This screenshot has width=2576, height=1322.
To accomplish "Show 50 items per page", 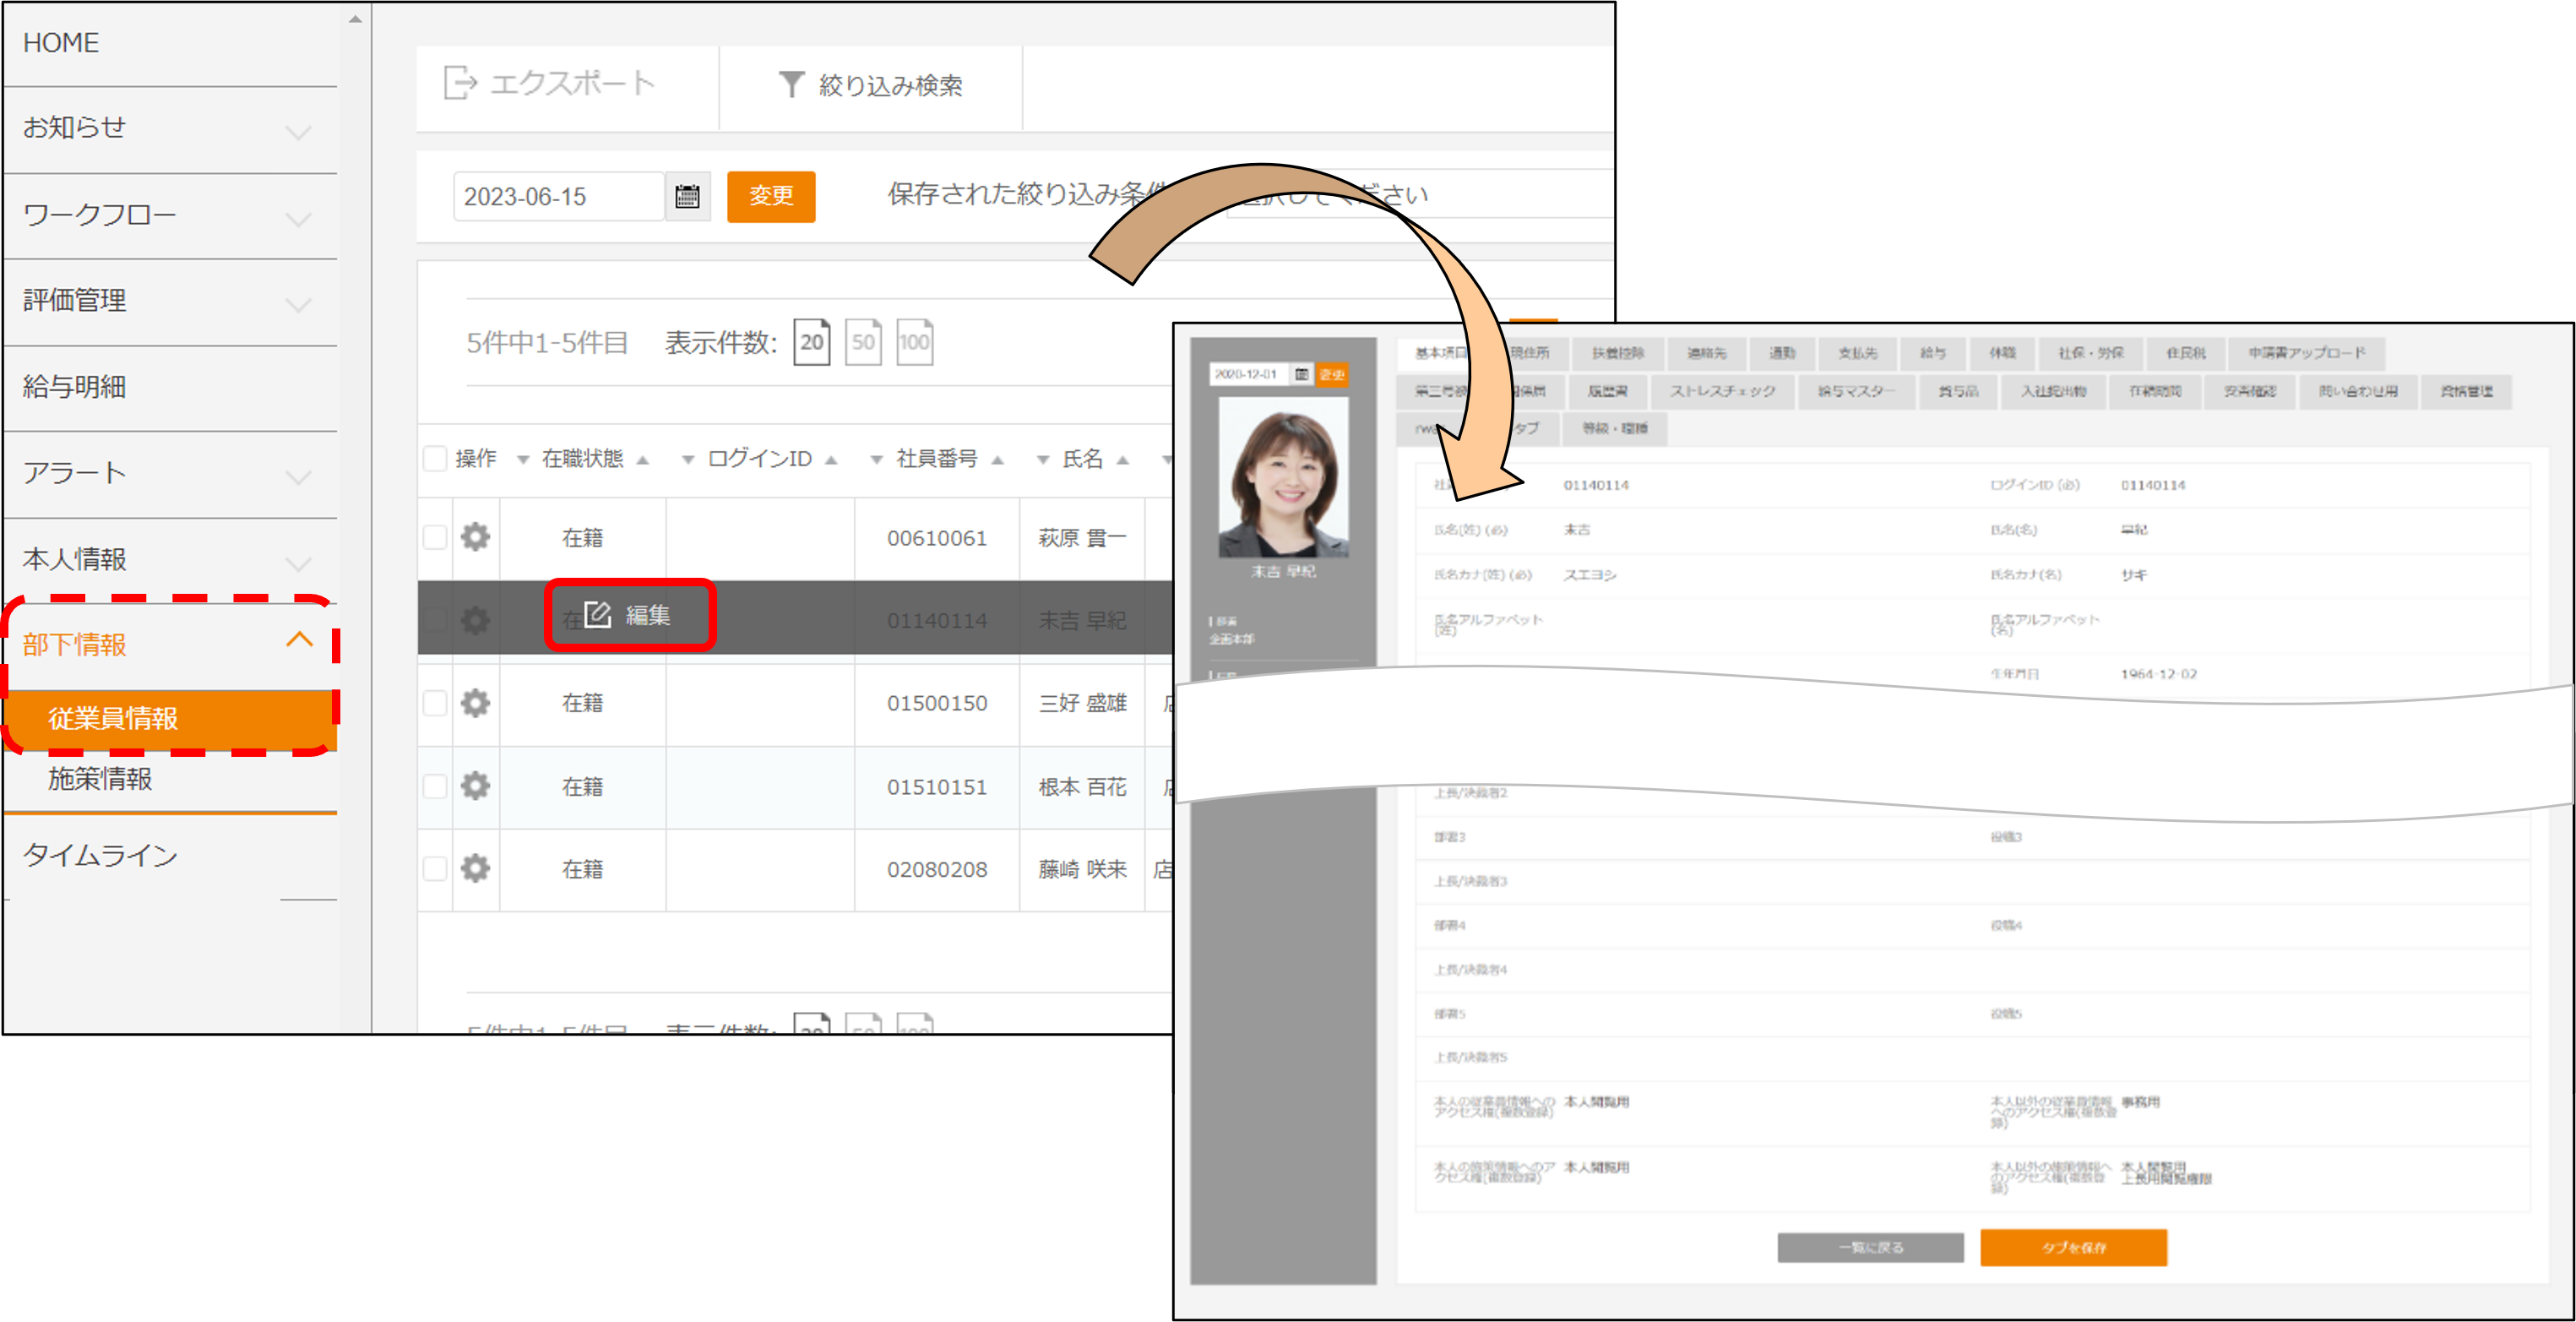I will click(x=862, y=343).
